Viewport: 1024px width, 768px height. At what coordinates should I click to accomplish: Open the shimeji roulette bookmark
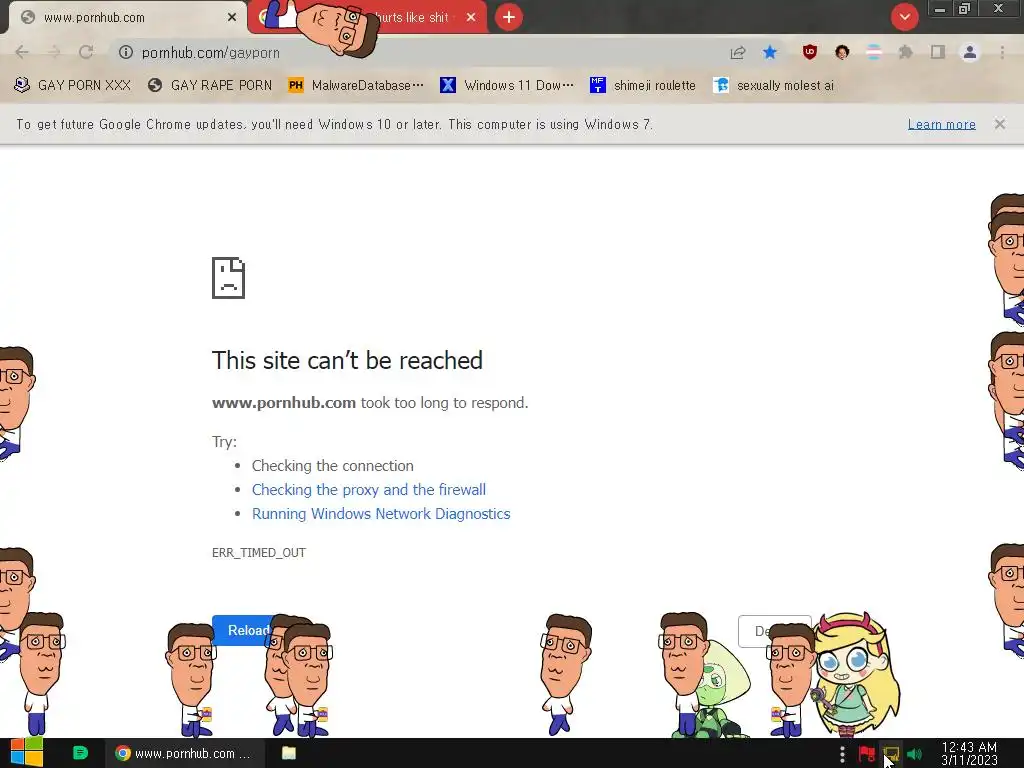coord(643,86)
